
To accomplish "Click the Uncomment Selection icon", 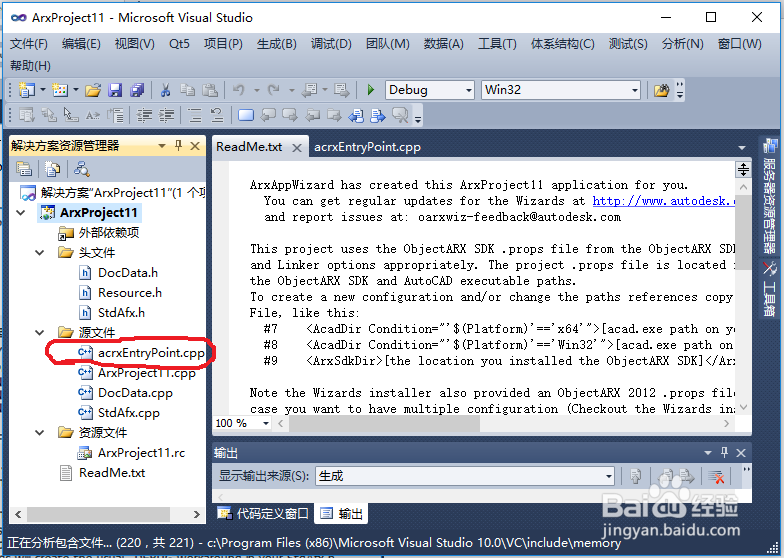I will [x=217, y=116].
